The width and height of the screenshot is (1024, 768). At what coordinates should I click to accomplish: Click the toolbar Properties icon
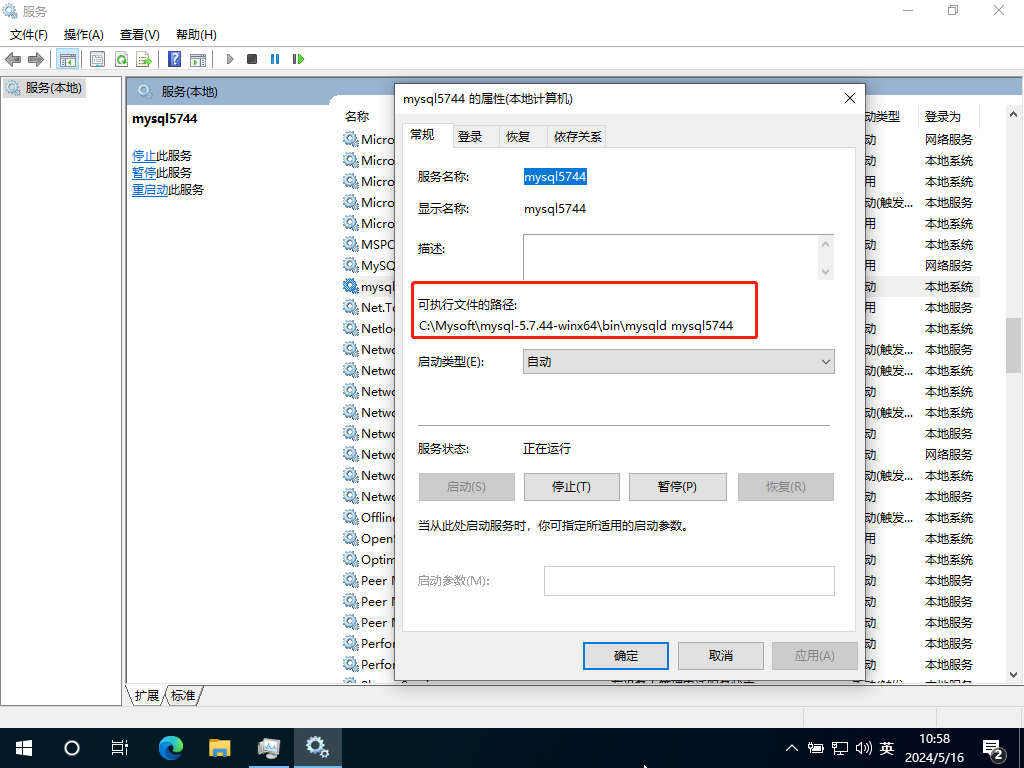coord(97,59)
